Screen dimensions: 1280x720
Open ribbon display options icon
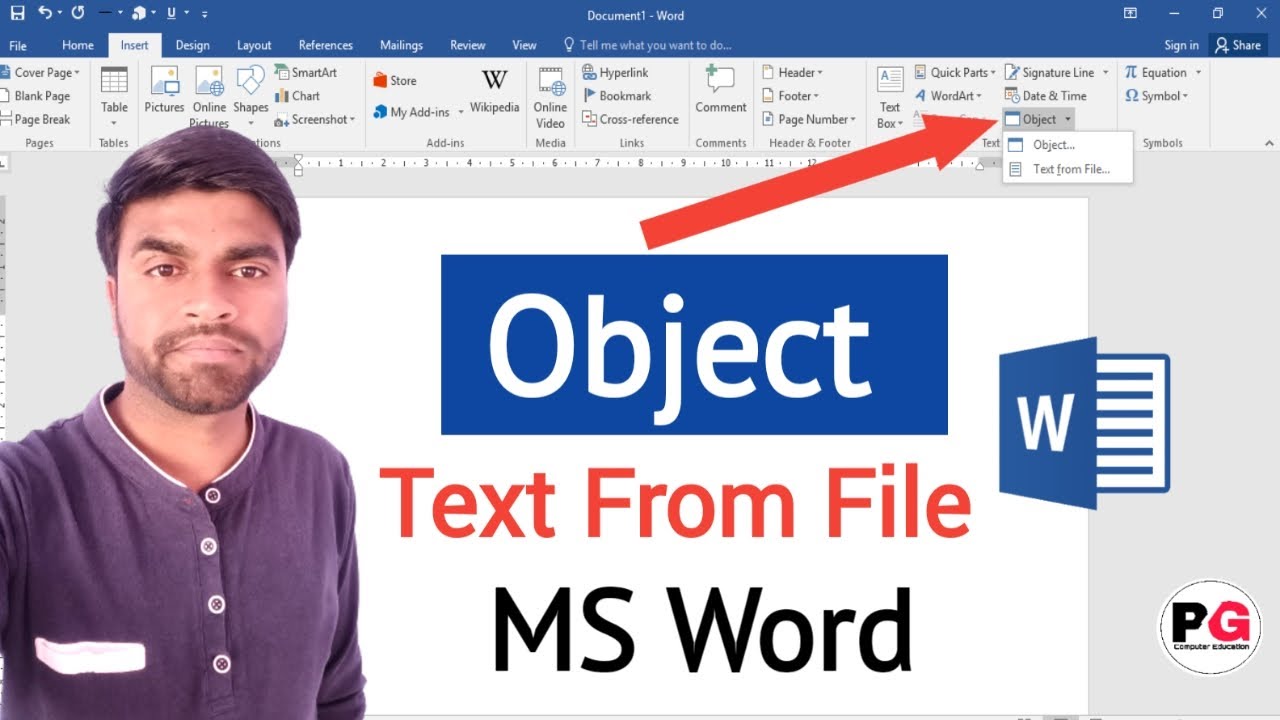1130,14
